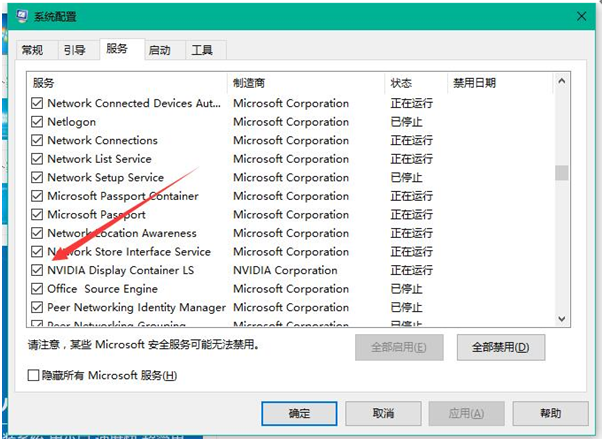Toggle Microsoft Passport Container checkbox
This screenshot has height=439, width=602.
(x=38, y=196)
